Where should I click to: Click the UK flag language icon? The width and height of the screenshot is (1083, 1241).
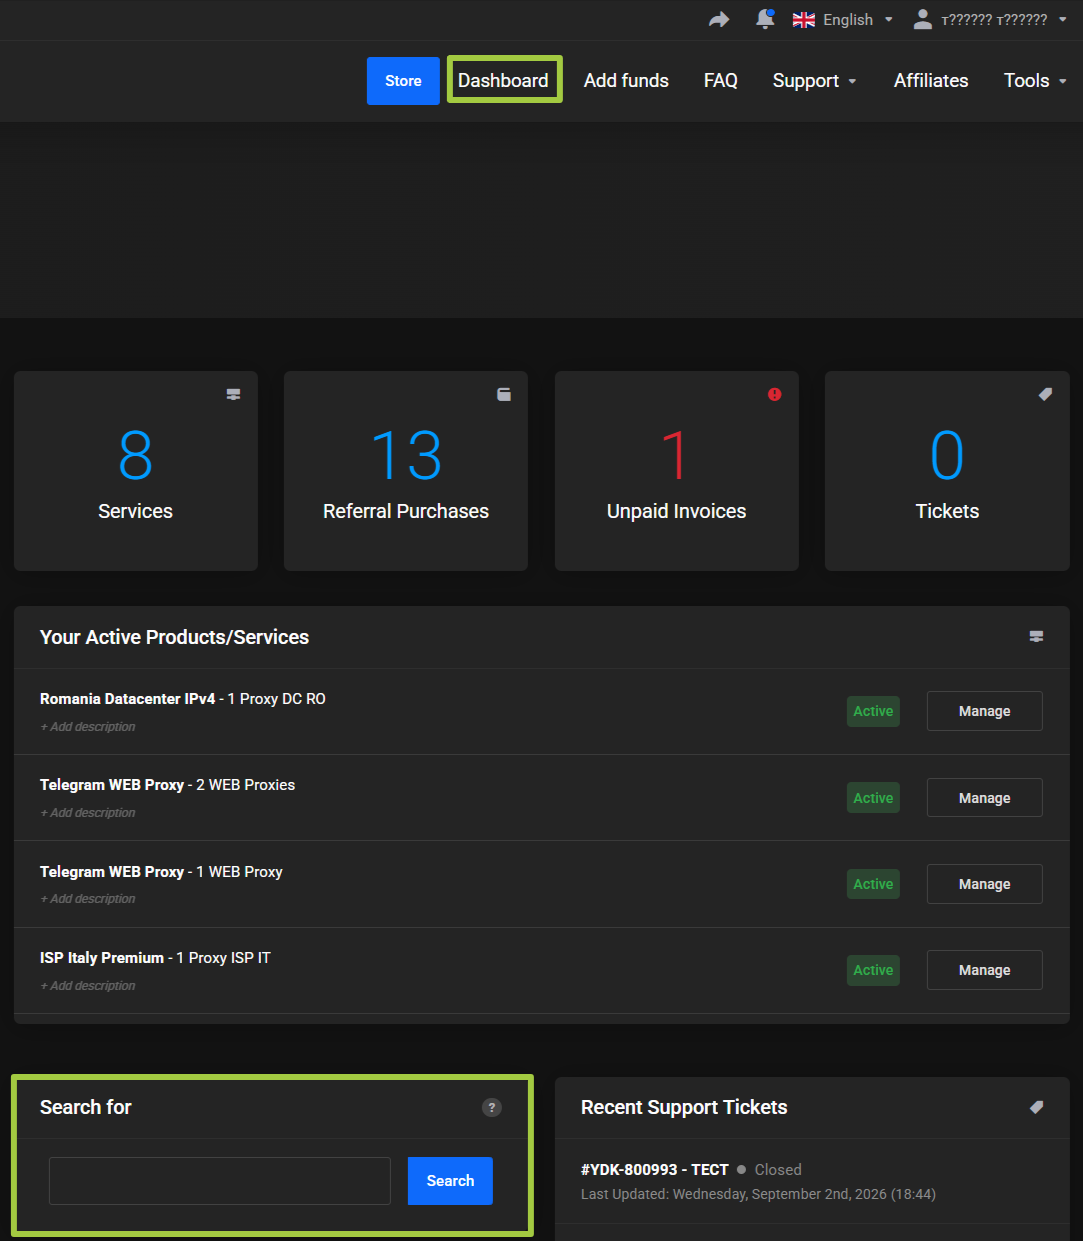[804, 20]
